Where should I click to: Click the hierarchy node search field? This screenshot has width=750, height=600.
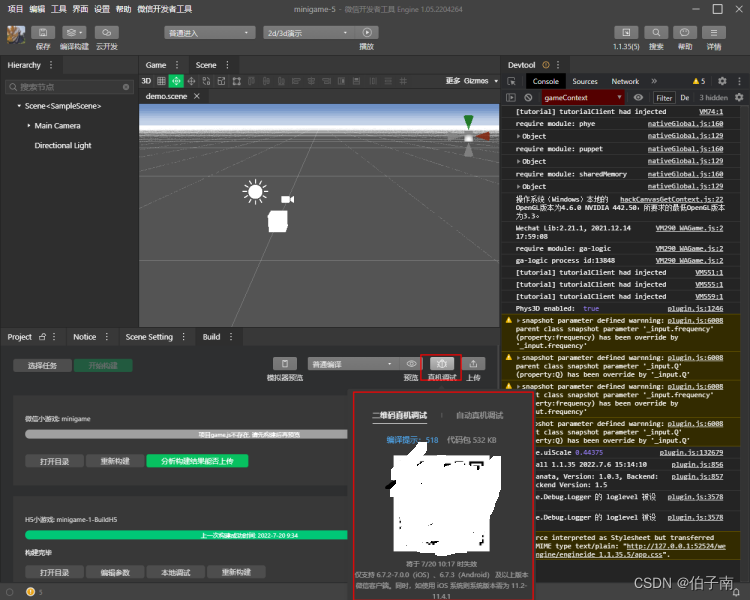[69, 87]
